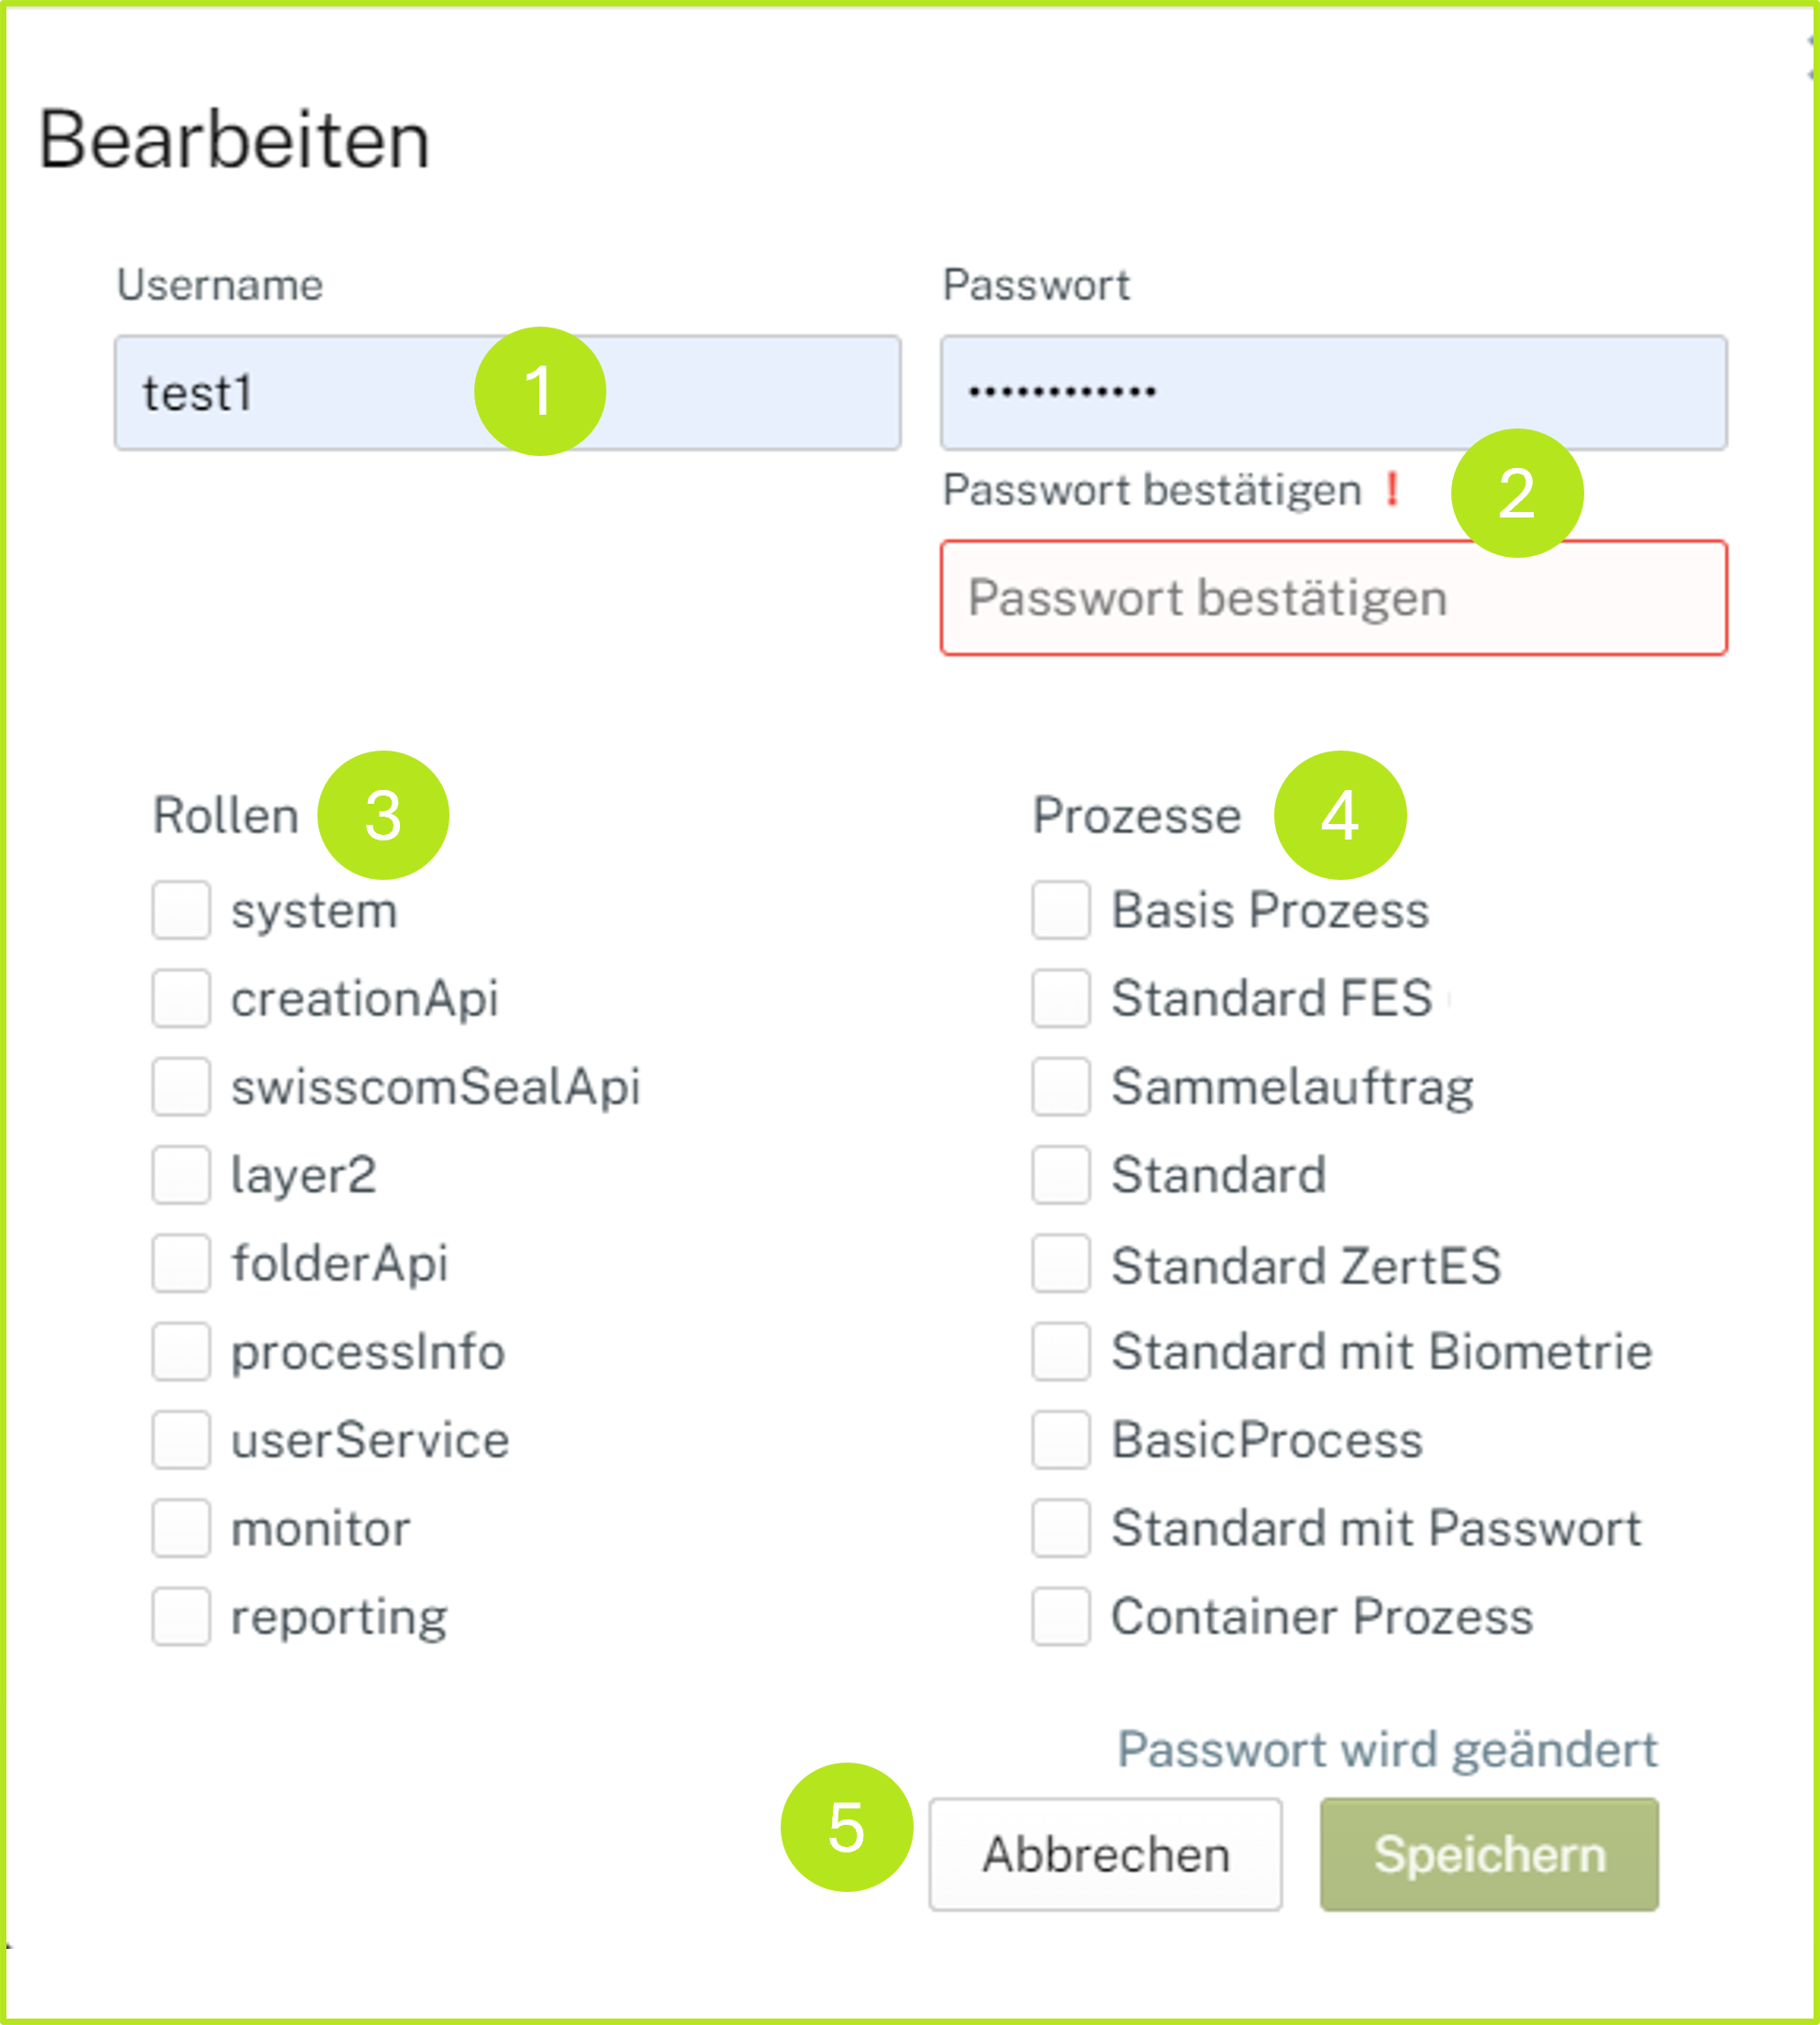This screenshot has width=1820, height=2025.
Task: Select the folderApi role checkbox
Action: click(x=181, y=1263)
